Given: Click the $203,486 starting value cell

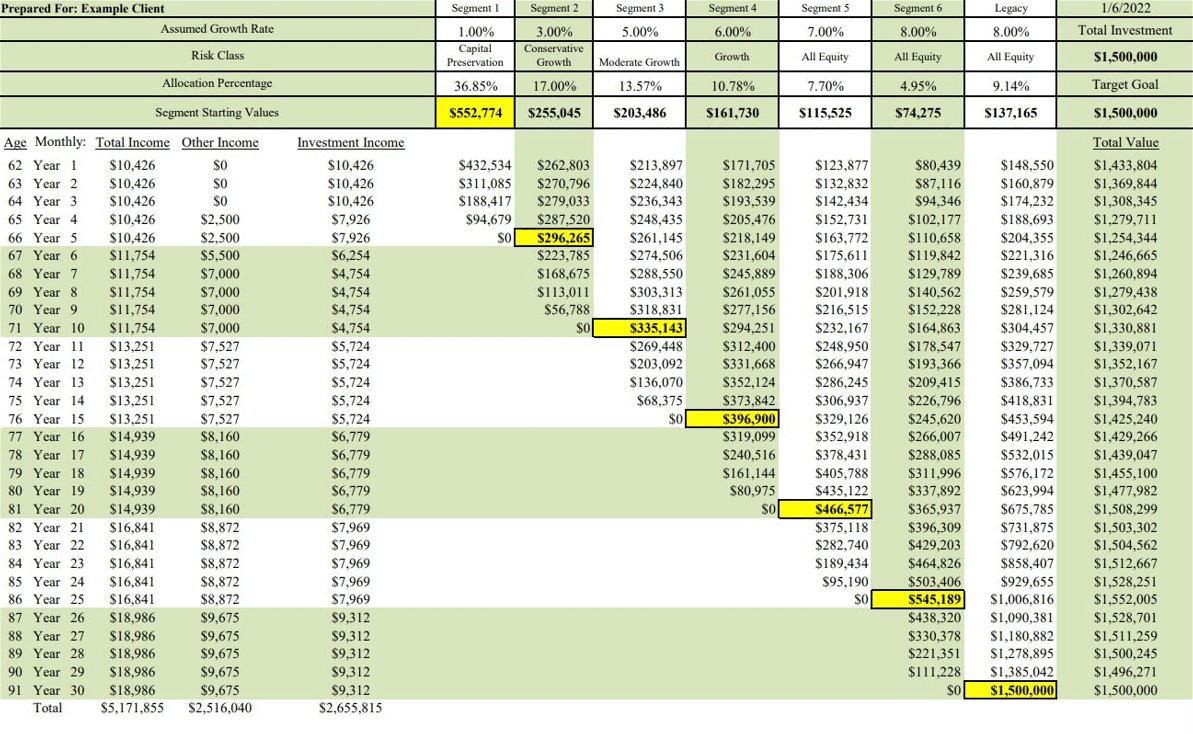Looking at the screenshot, I should tap(639, 113).
